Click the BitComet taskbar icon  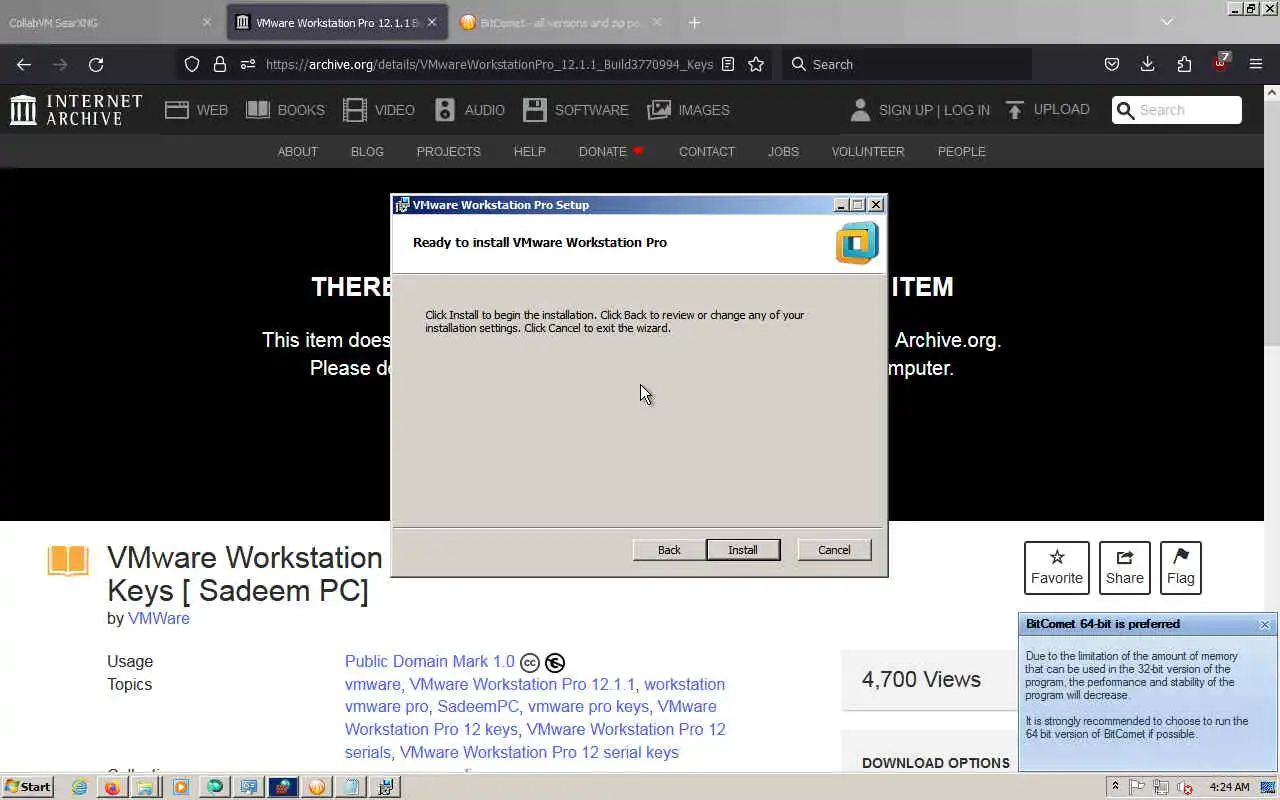click(317, 787)
